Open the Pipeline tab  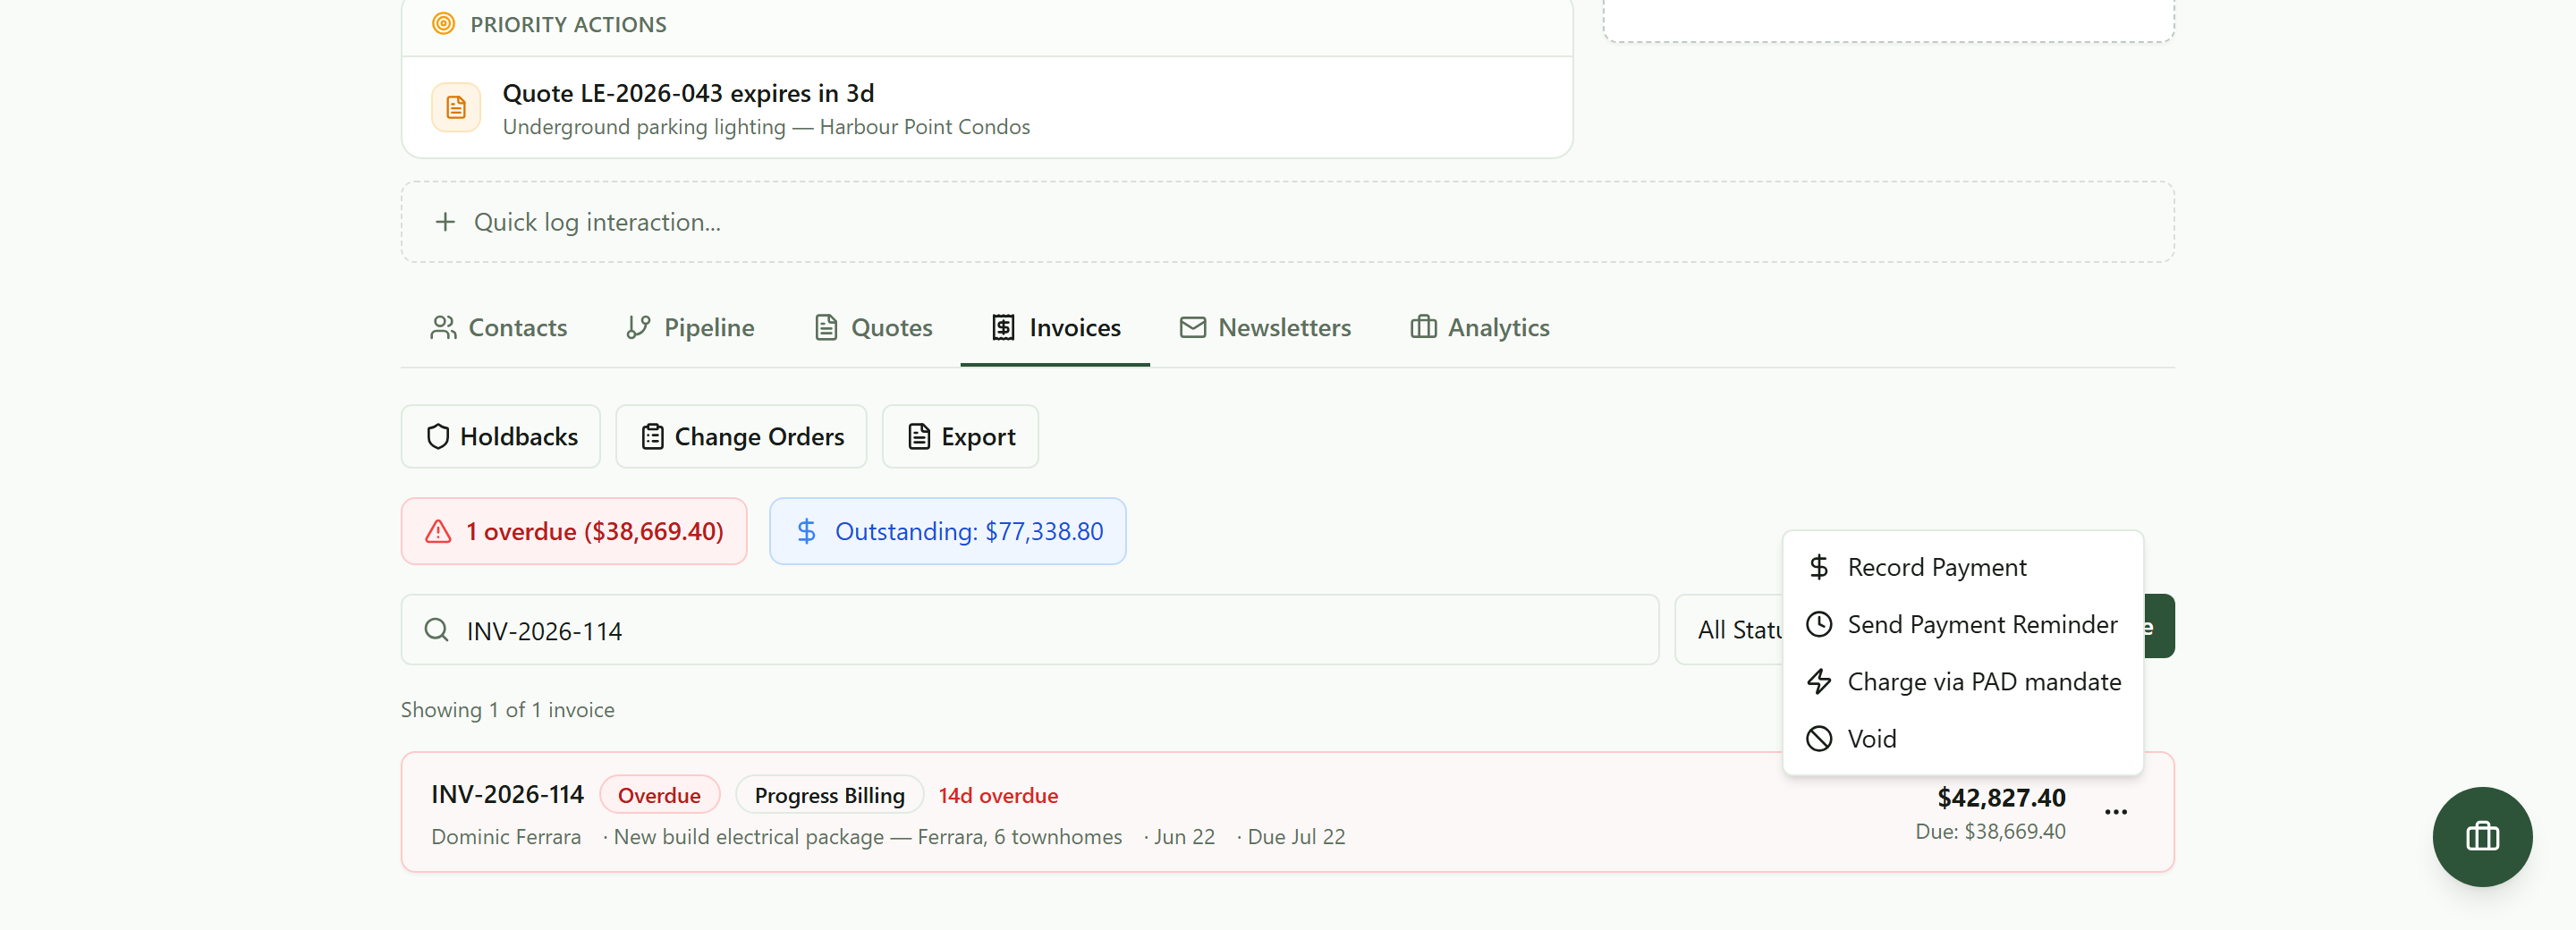pos(690,328)
